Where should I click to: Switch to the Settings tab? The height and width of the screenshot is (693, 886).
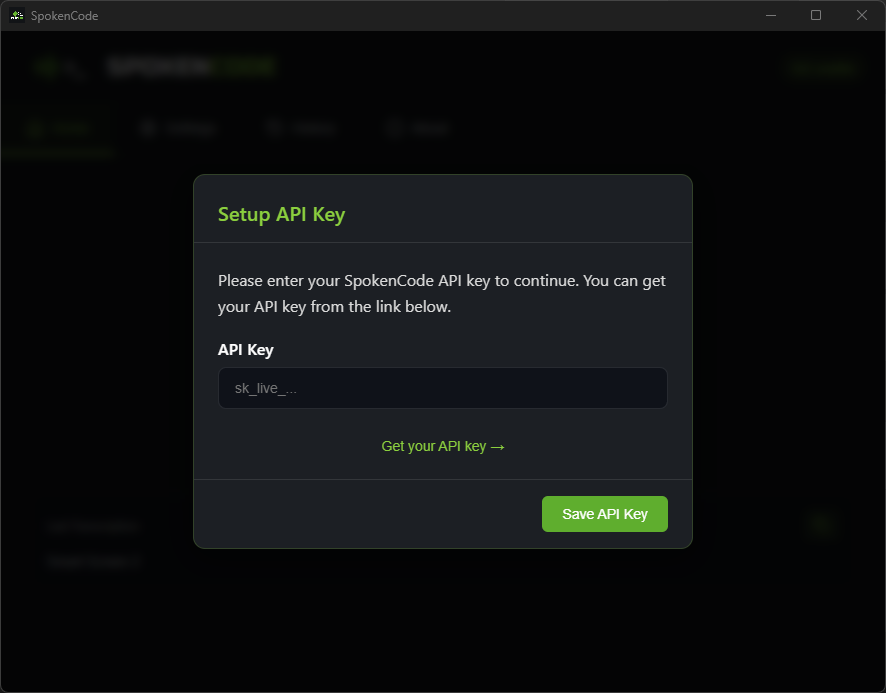click(178, 128)
